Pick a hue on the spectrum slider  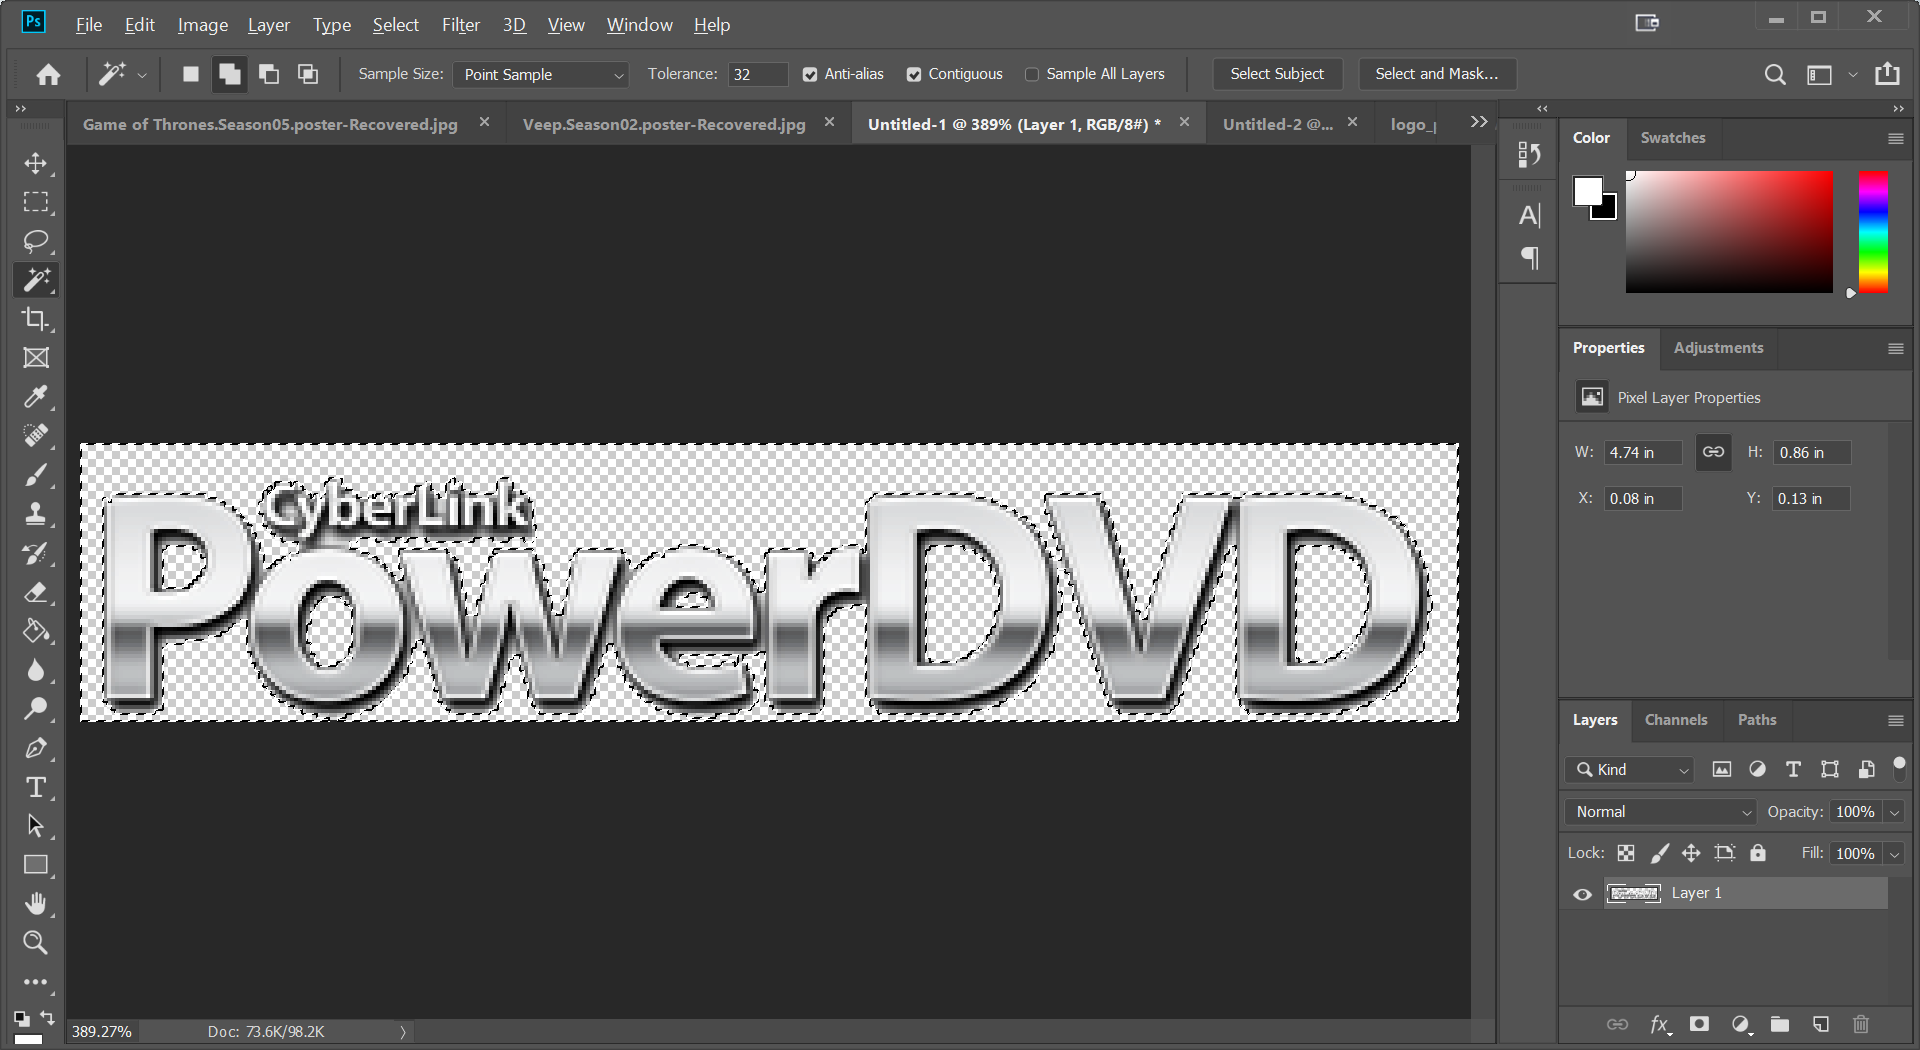1873,232
